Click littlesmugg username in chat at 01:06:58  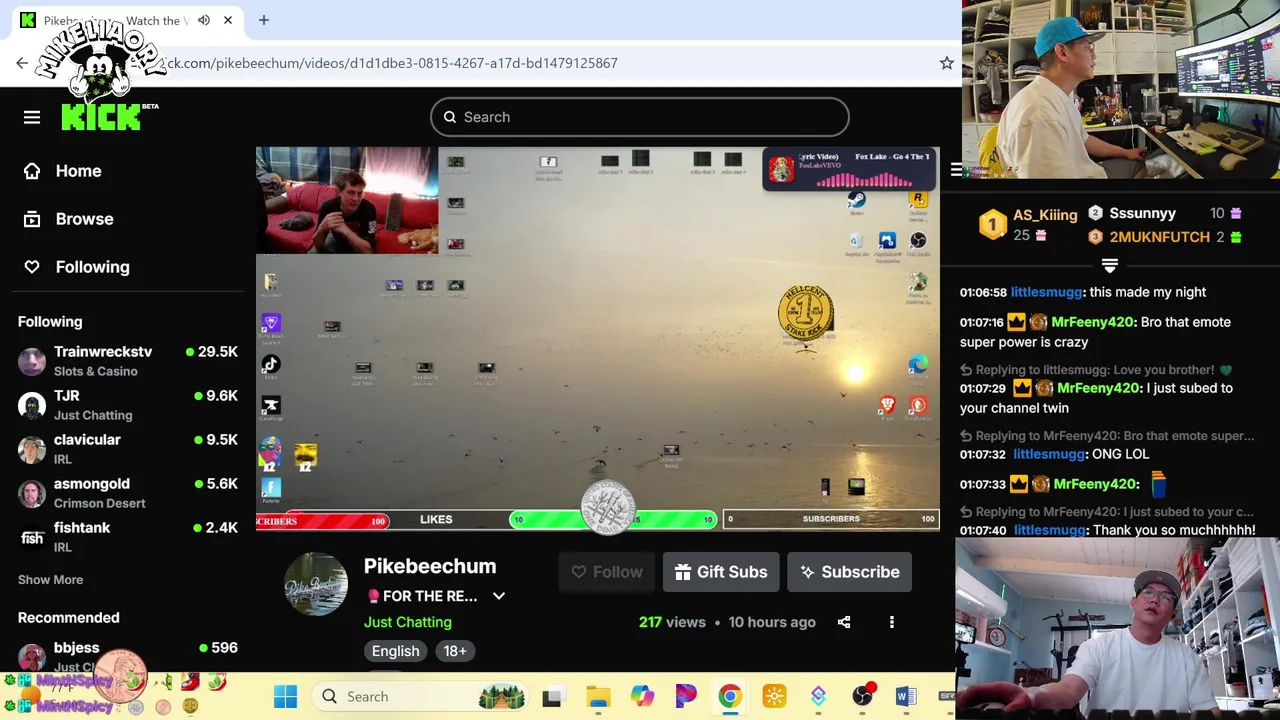(x=1046, y=292)
